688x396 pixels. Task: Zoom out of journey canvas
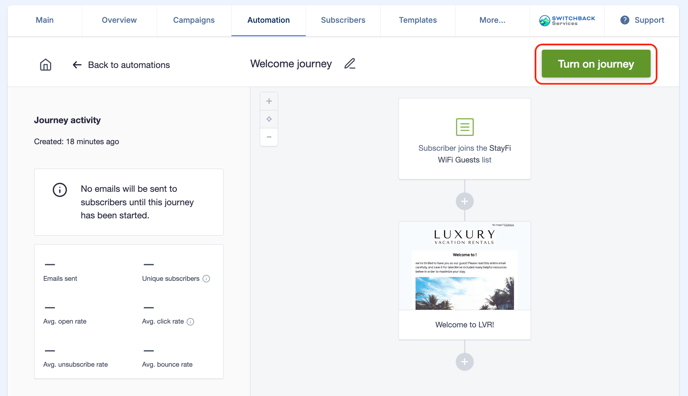[x=269, y=137]
